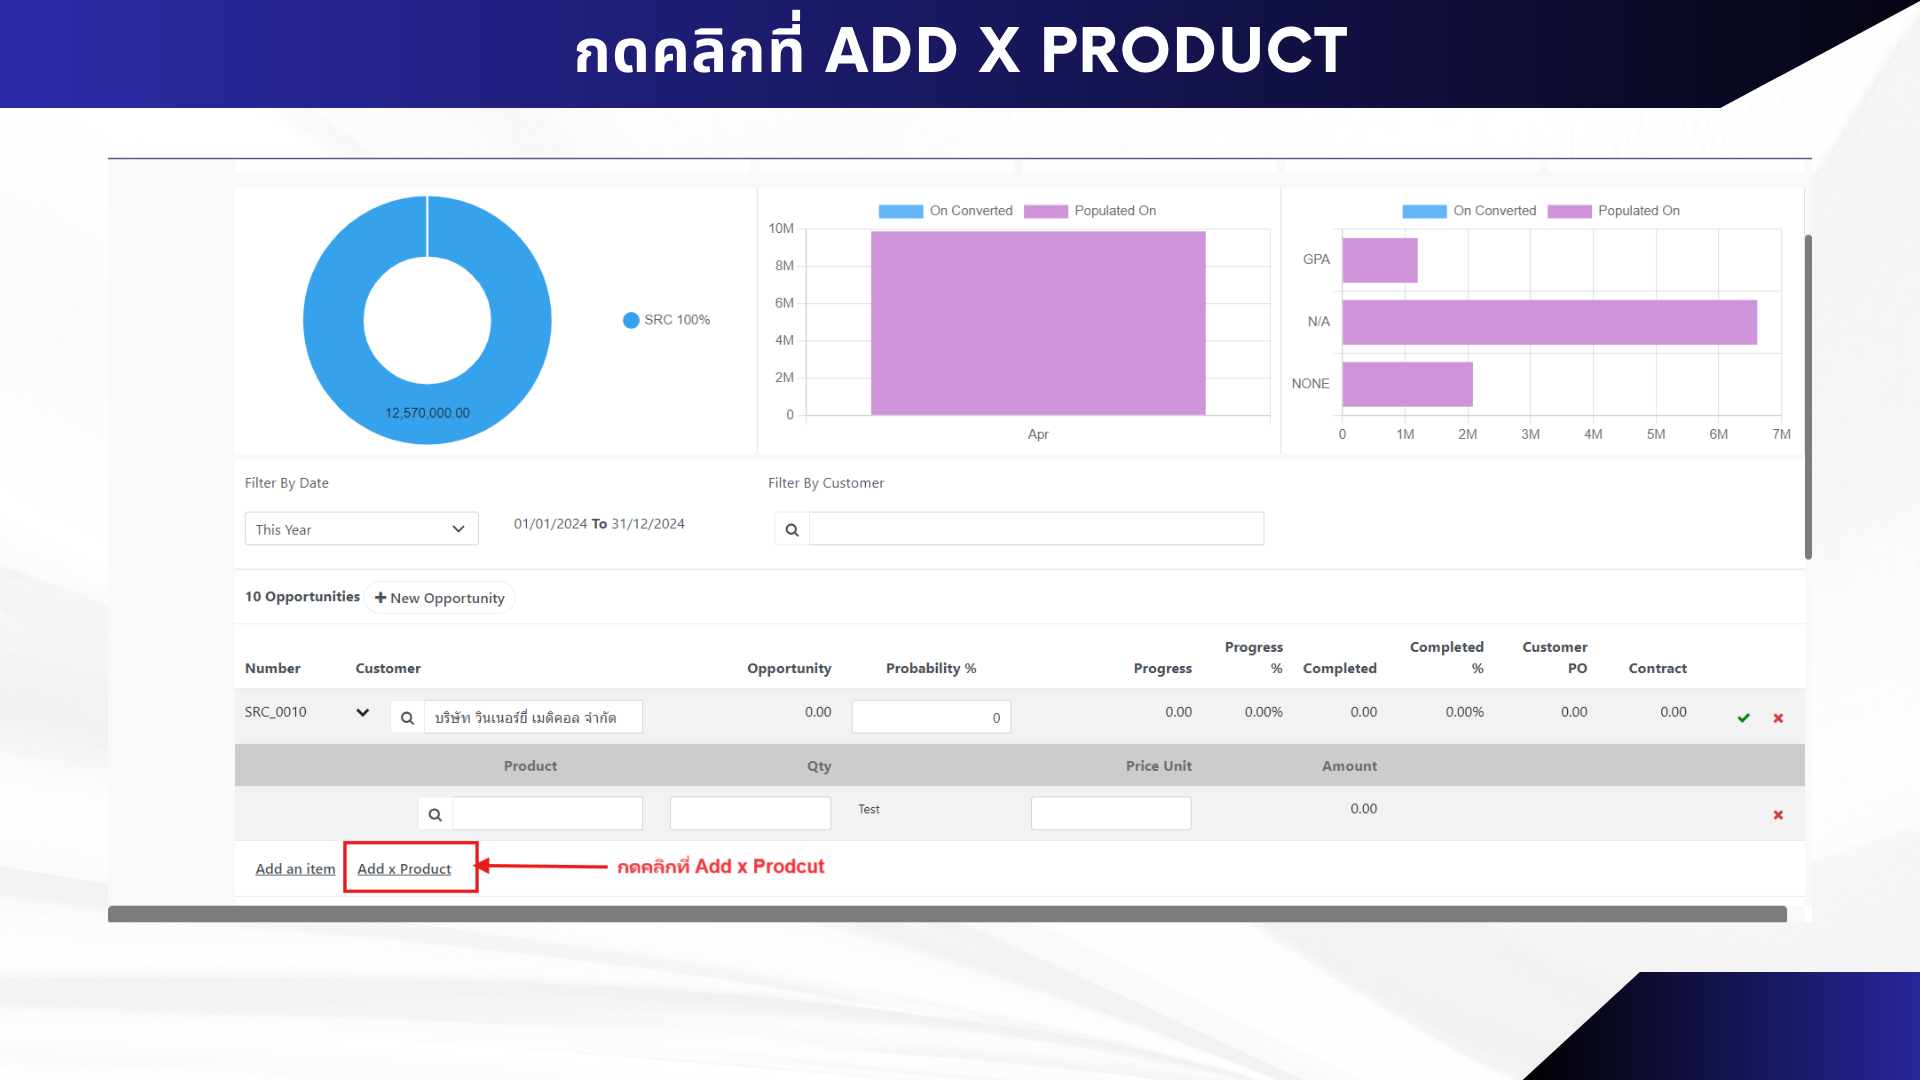Toggle Populated On legend in middle chart
The width and height of the screenshot is (1920, 1080).
pyautogui.click(x=1090, y=211)
